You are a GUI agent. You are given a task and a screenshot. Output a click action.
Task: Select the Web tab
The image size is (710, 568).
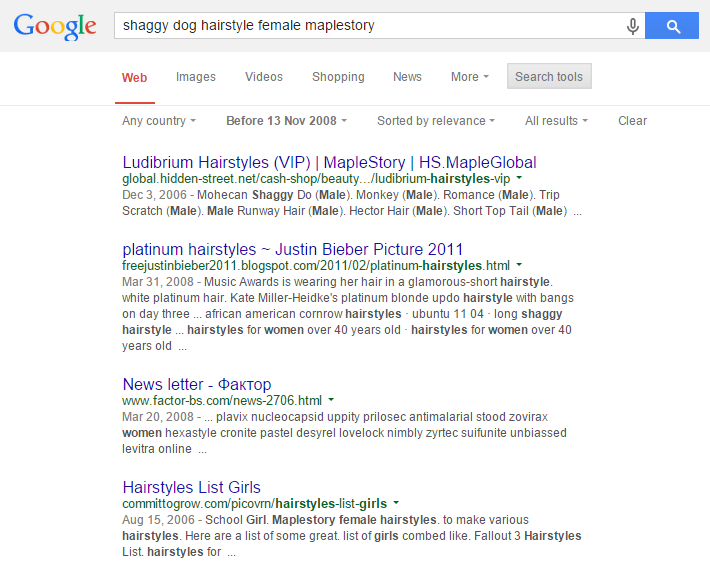[134, 77]
